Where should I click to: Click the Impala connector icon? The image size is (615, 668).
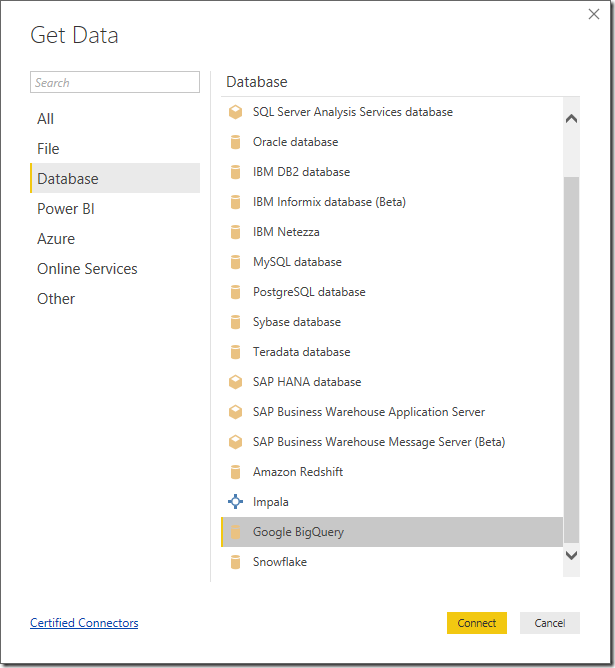235,502
